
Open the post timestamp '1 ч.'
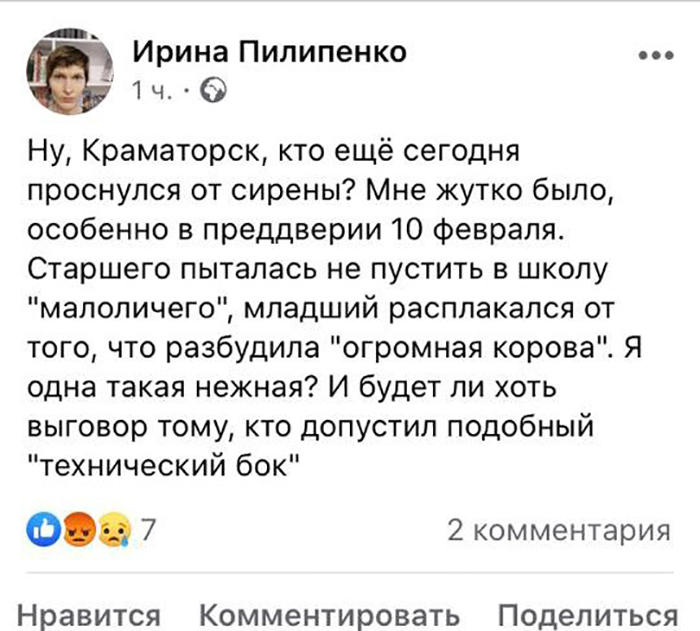[x=150, y=93]
